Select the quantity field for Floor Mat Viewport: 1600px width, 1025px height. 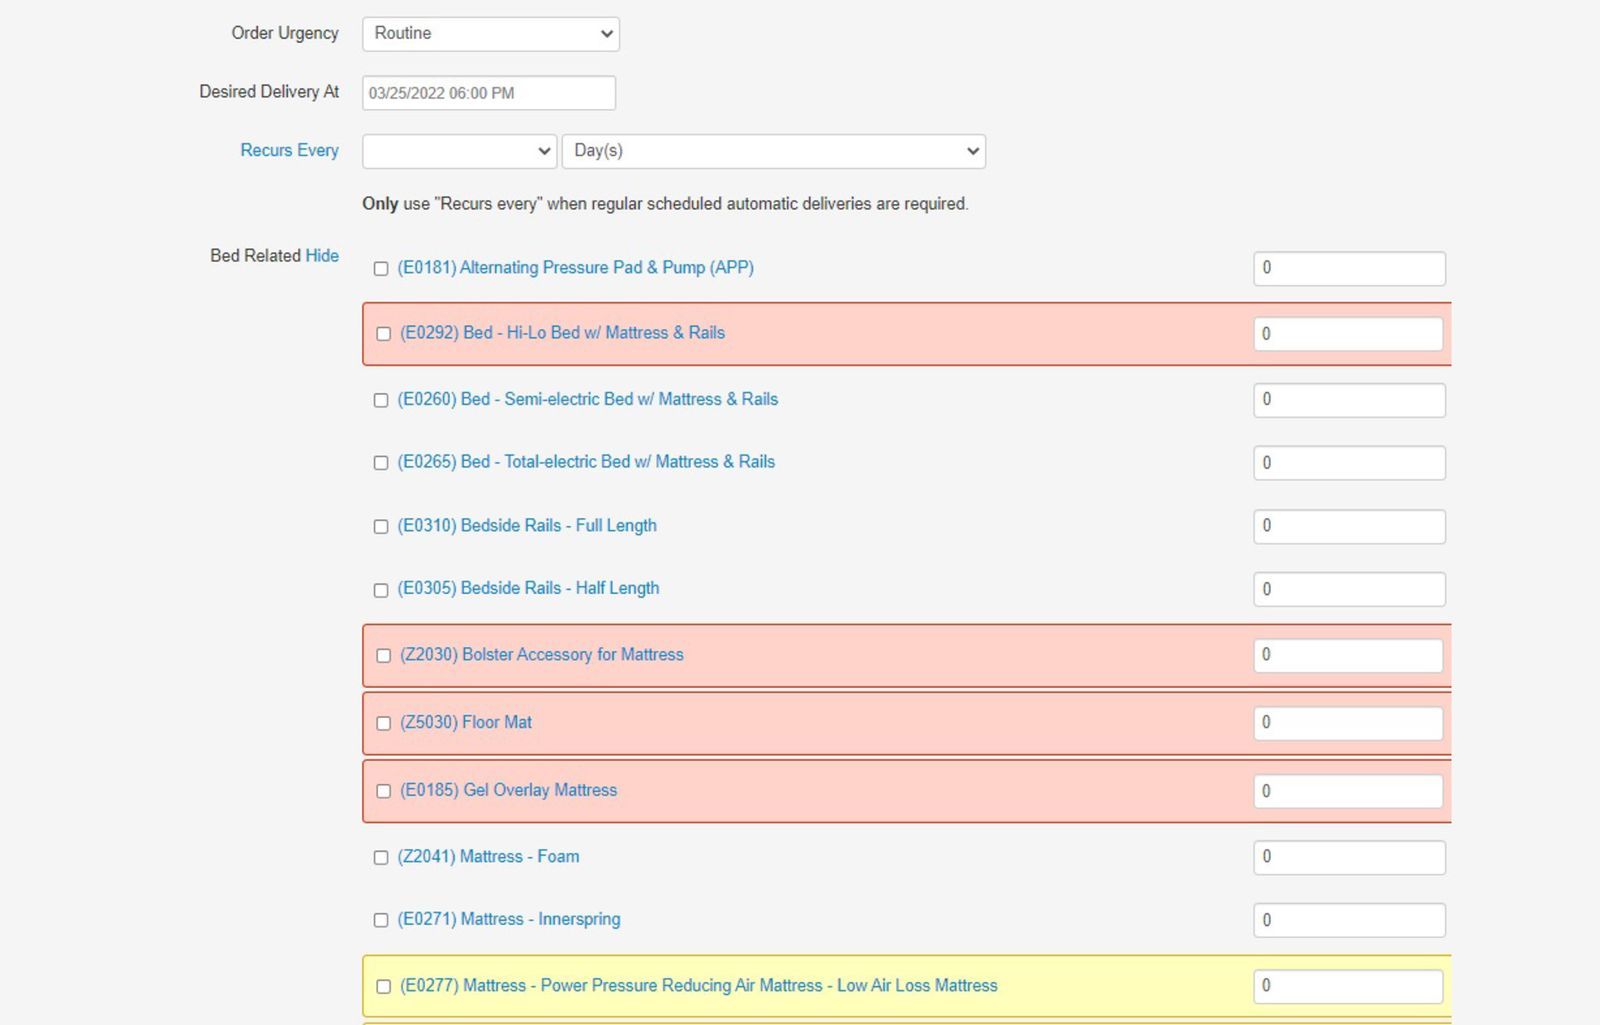click(1347, 723)
